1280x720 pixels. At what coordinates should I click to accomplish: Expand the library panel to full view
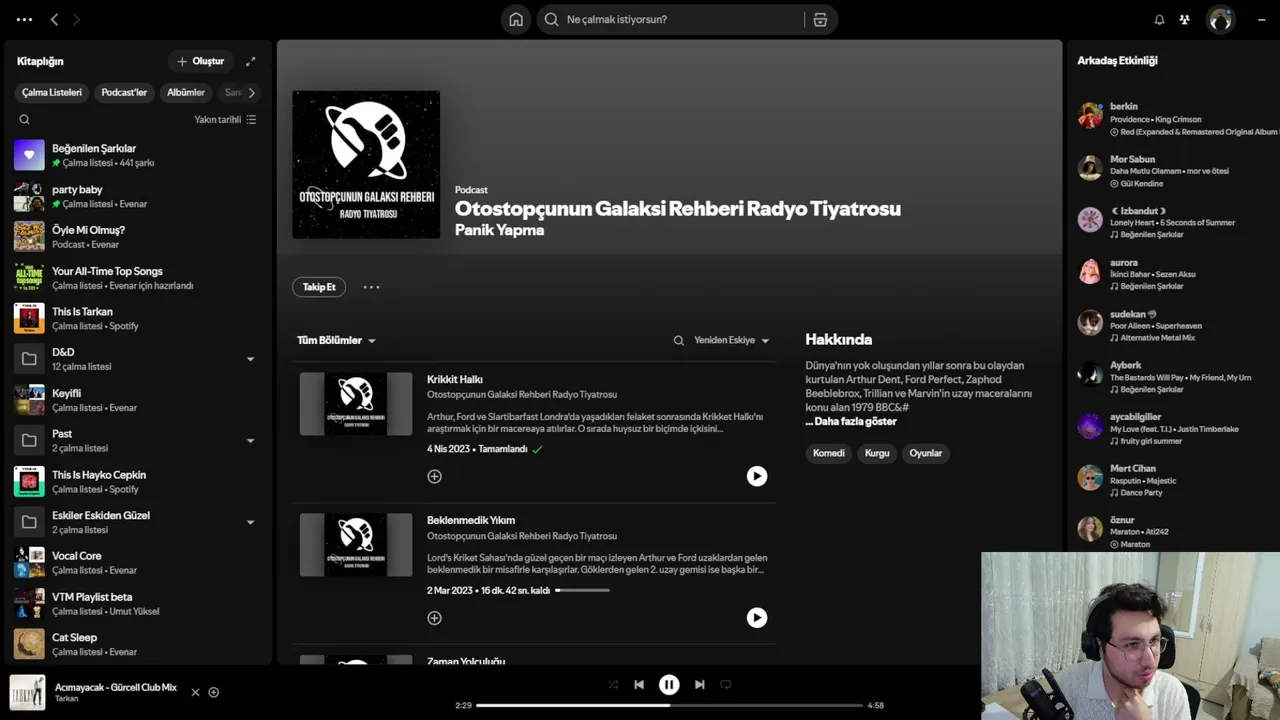point(250,61)
